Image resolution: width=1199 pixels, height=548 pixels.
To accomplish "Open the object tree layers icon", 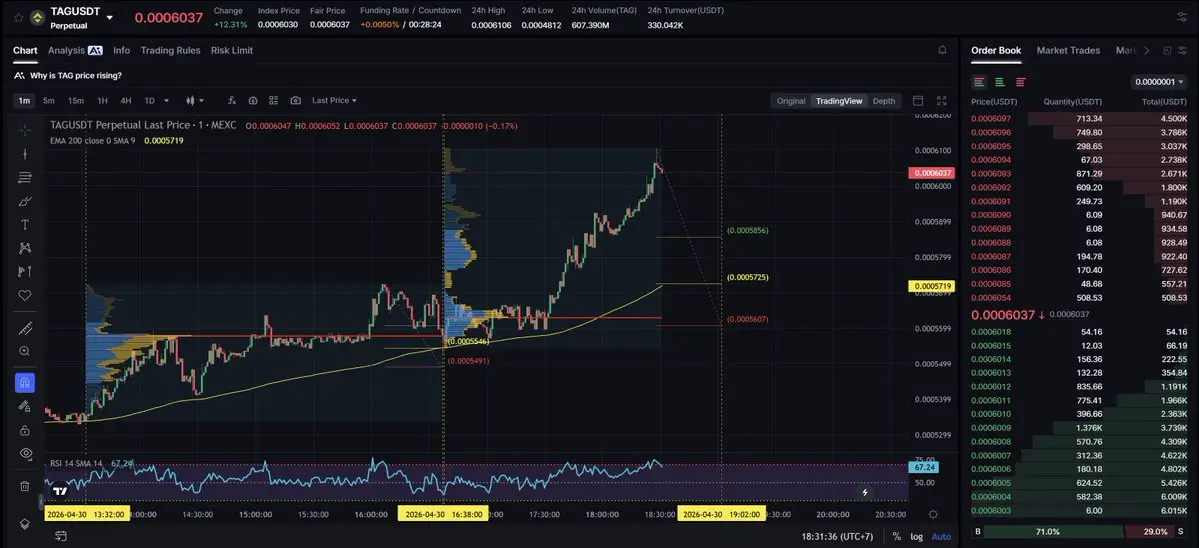I will 24,524.
